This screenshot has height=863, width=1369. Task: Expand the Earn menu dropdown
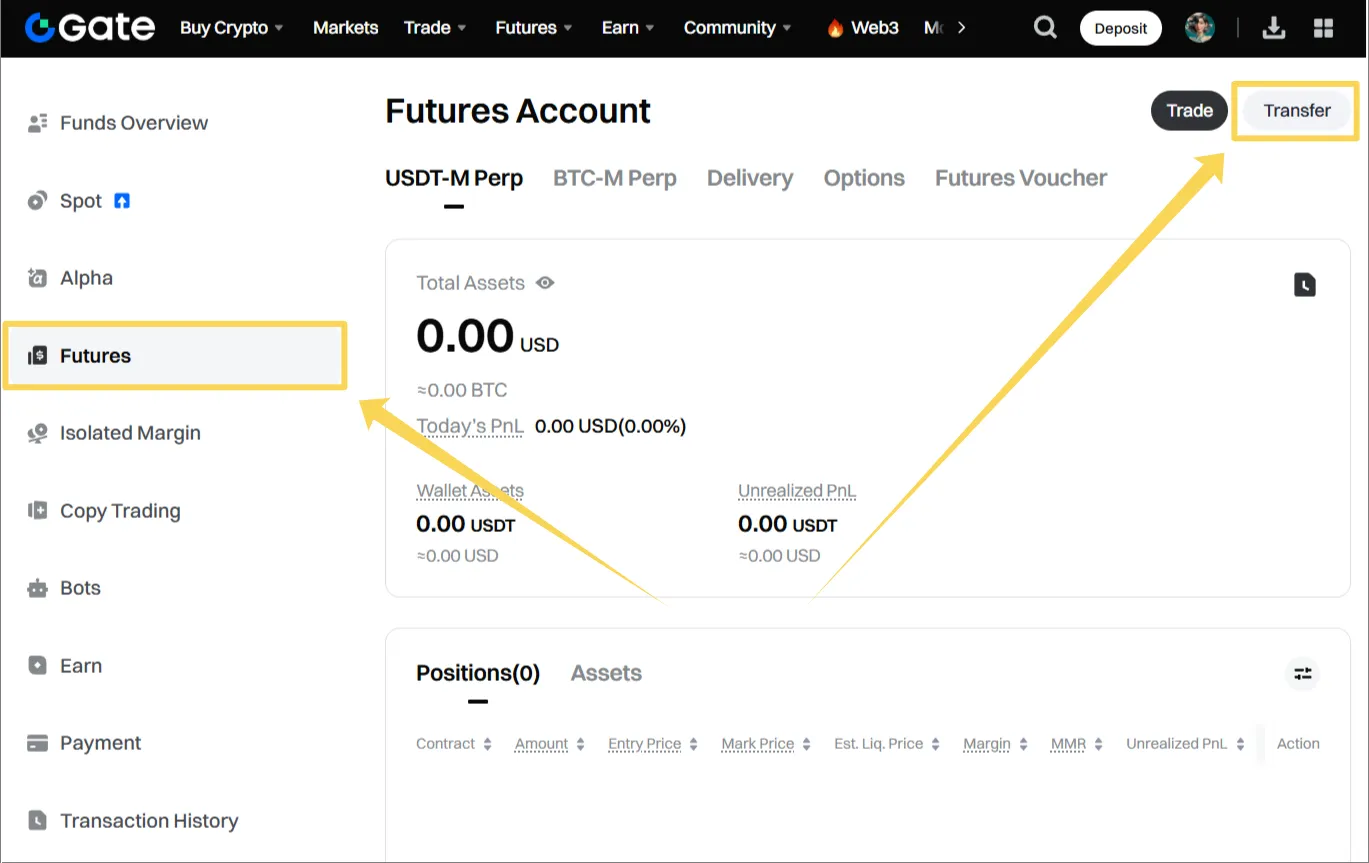[x=628, y=28]
